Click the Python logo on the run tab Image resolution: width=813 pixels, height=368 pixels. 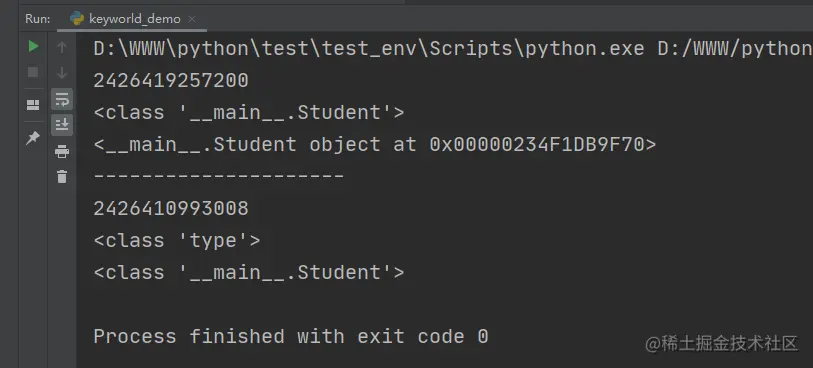pos(77,19)
